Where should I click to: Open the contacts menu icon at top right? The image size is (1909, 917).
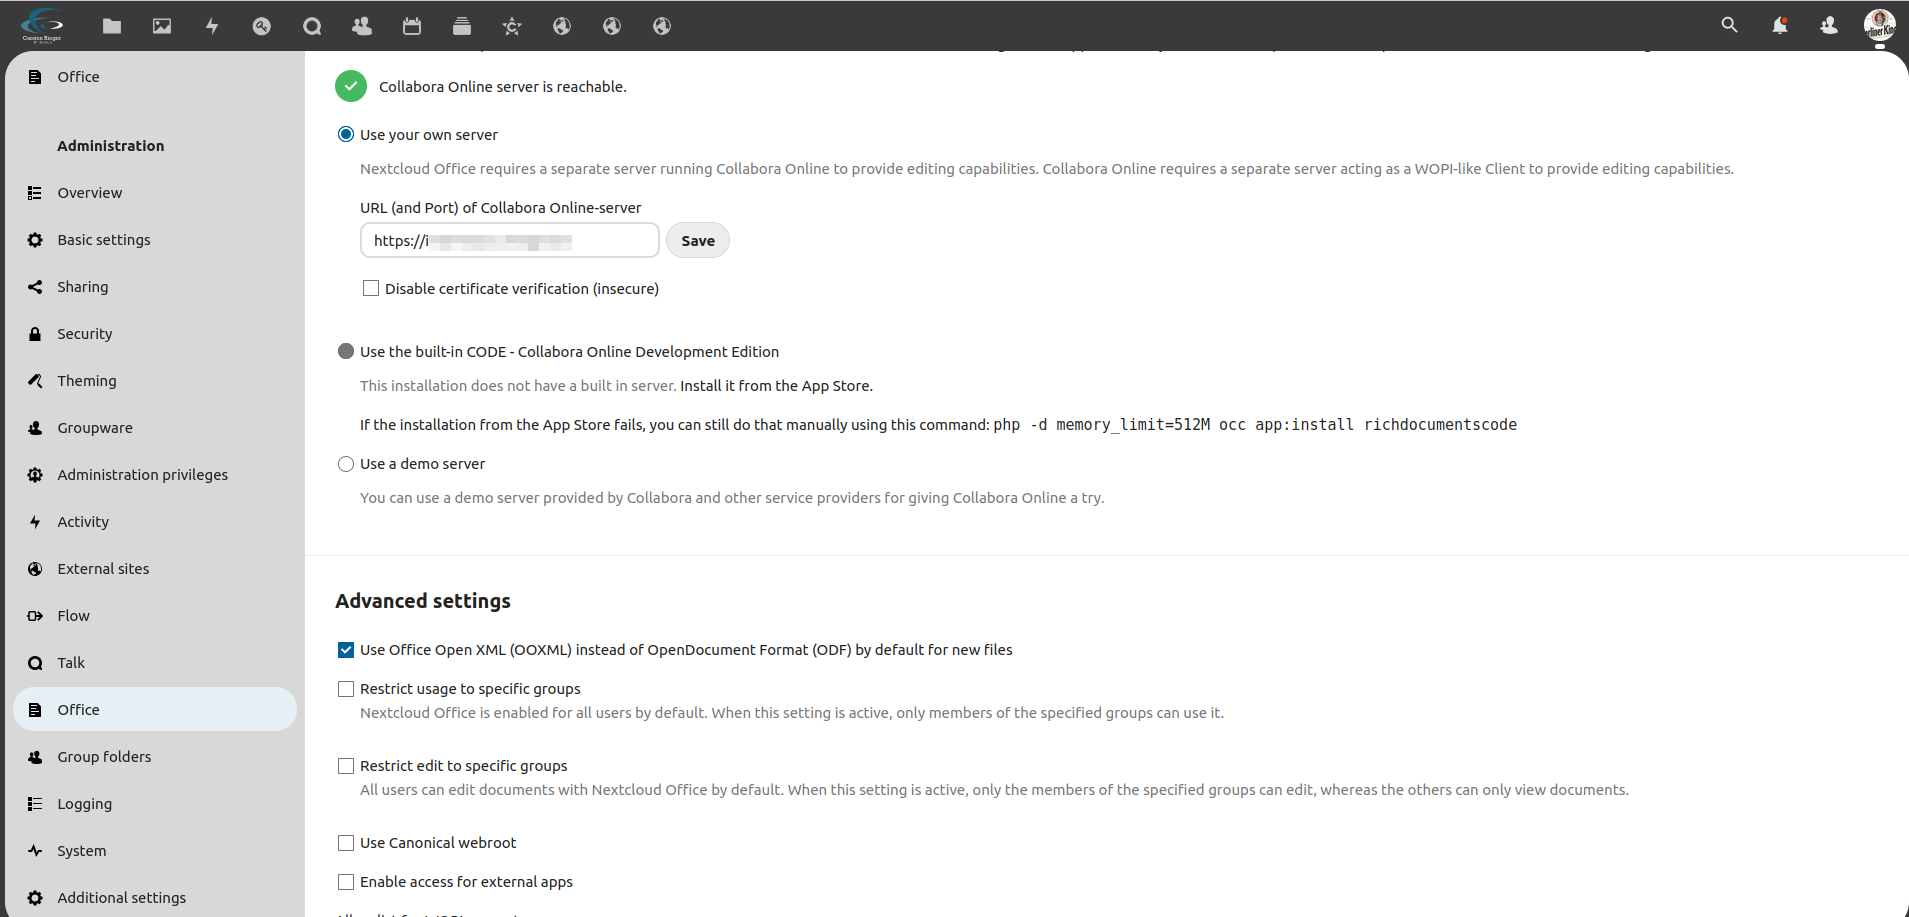click(1829, 25)
